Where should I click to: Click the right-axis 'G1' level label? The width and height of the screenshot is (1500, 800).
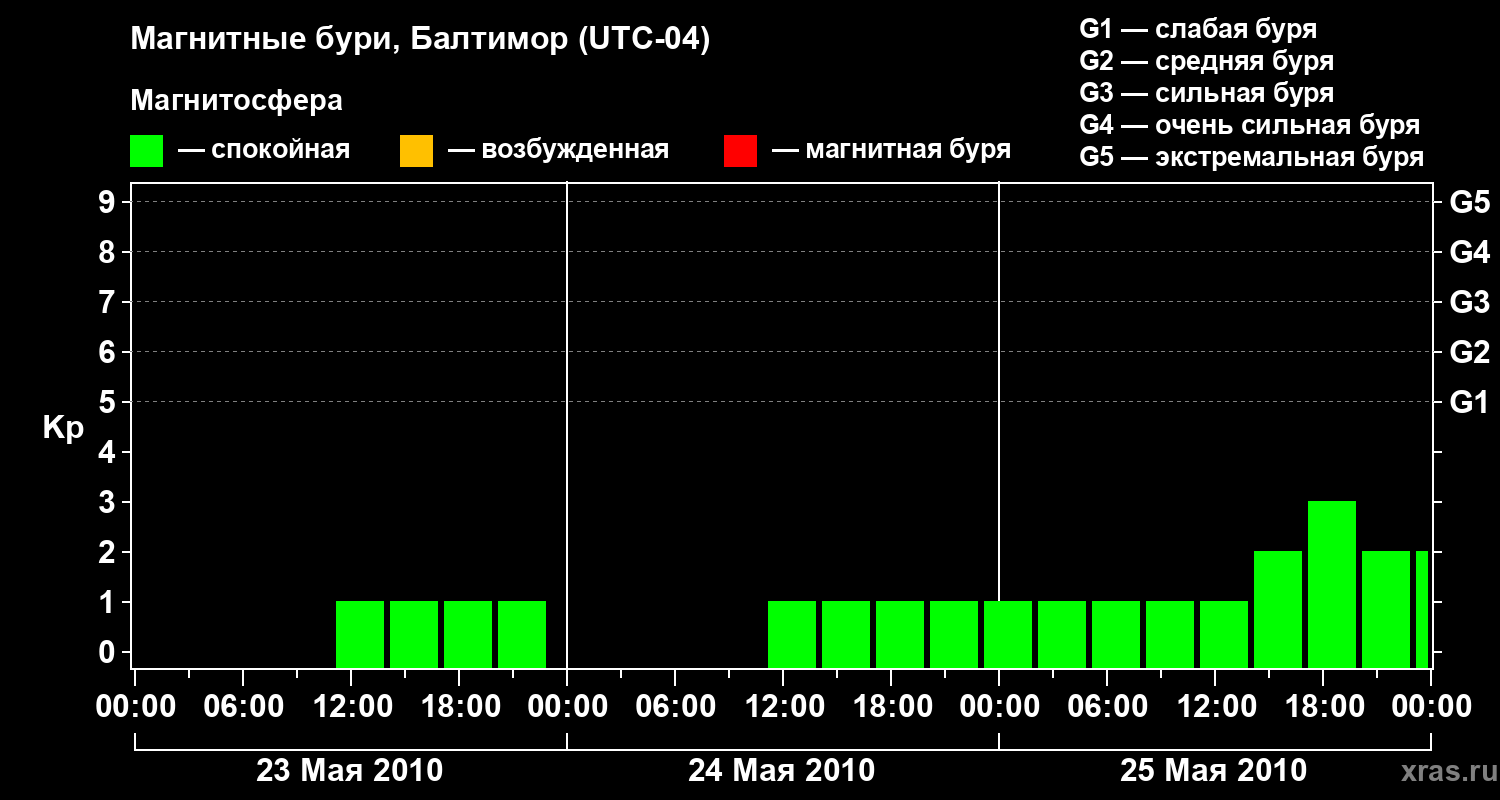[1470, 402]
